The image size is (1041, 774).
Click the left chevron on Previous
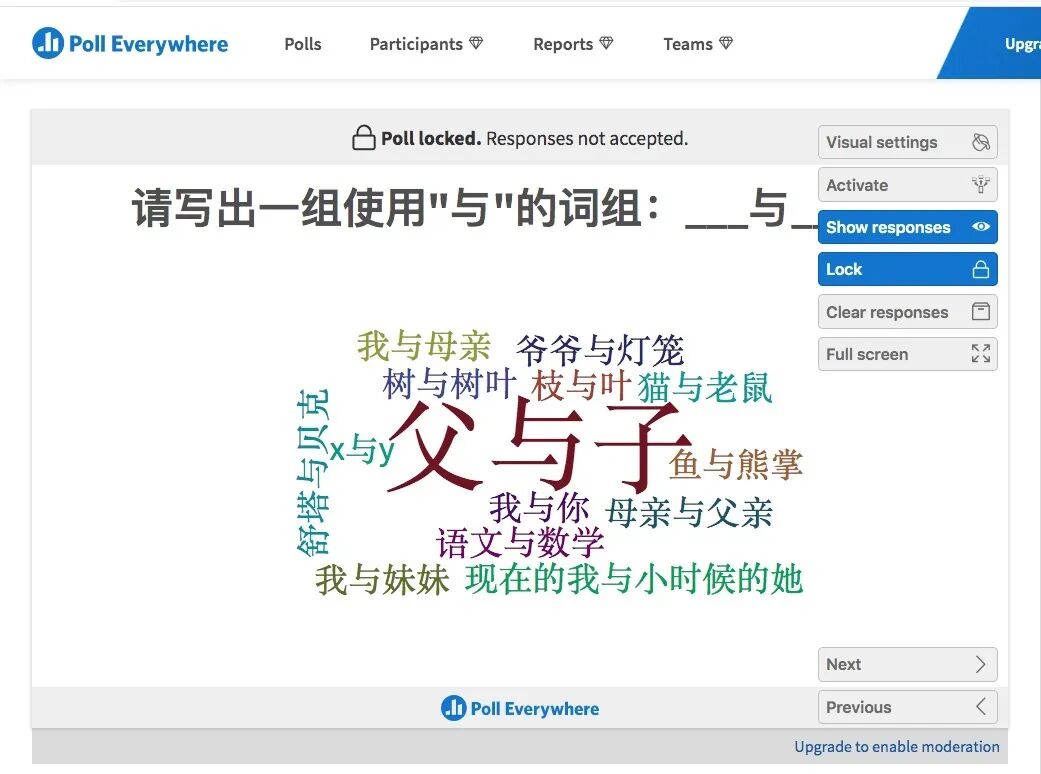981,707
